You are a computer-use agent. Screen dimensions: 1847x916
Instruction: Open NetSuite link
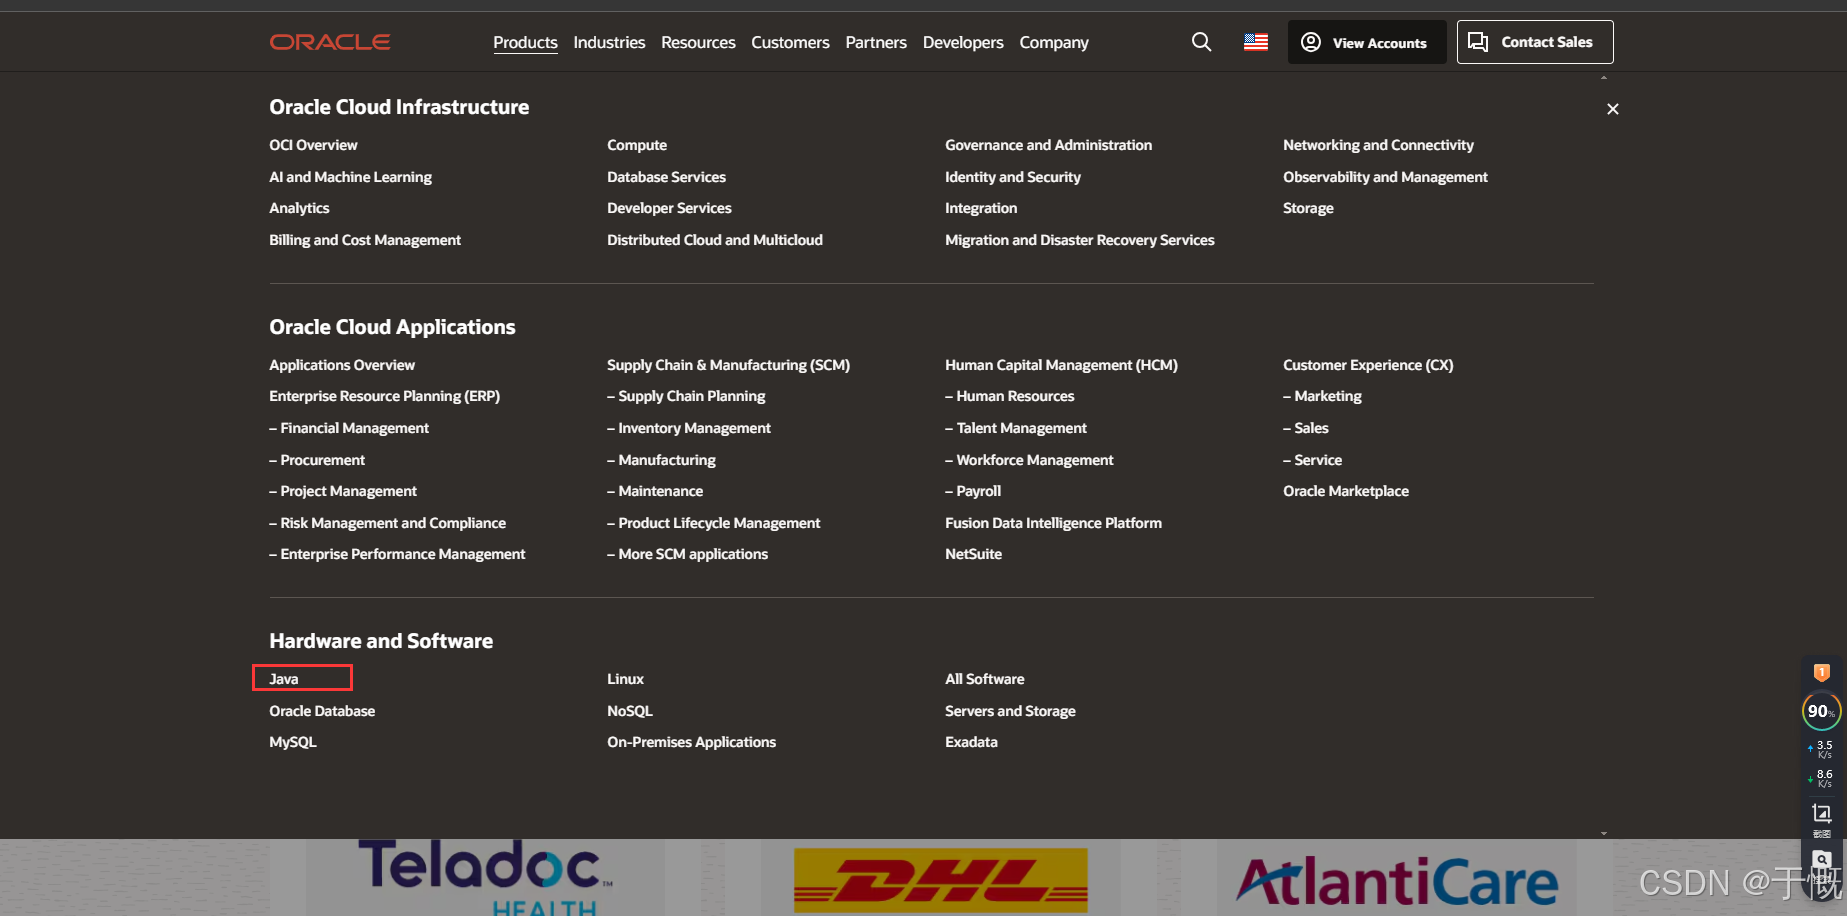pyautogui.click(x=973, y=554)
